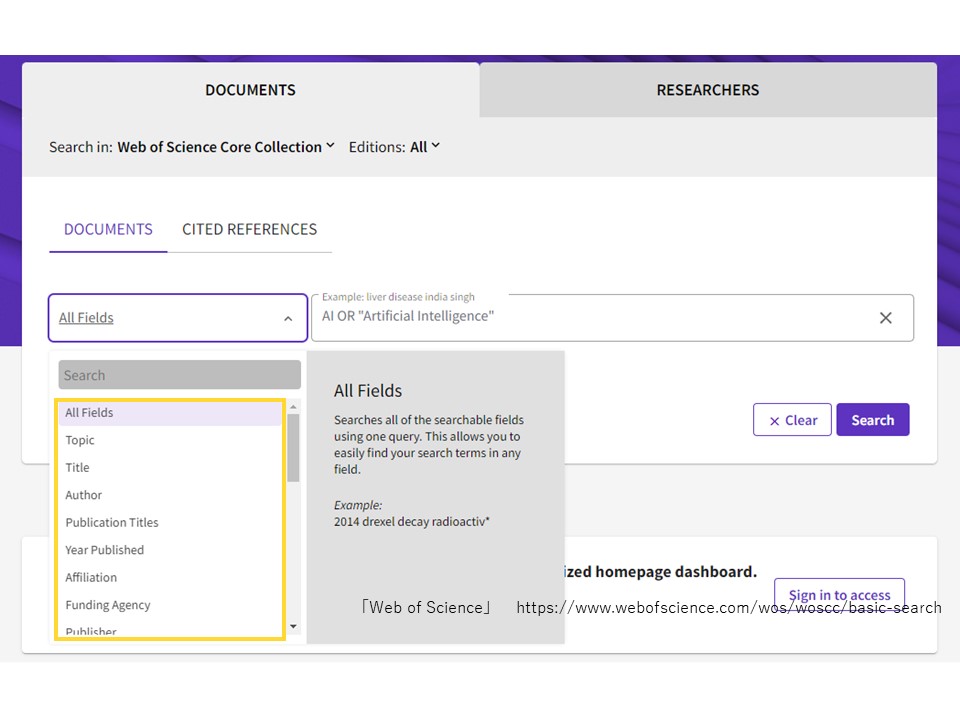The width and height of the screenshot is (960, 720).
Task: Click the field list scroll up arrow
Action: [293, 407]
